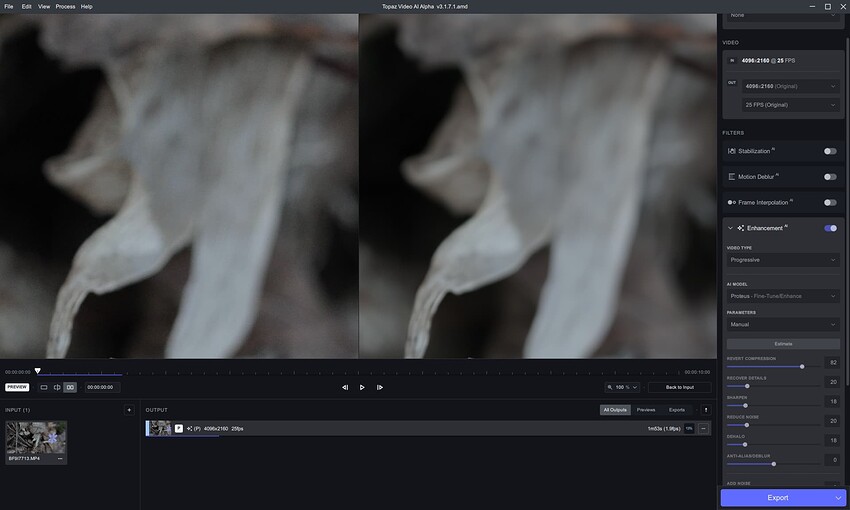This screenshot has height=510, width=850.
Task: Click the add input plus icon
Action: [128, 410]
